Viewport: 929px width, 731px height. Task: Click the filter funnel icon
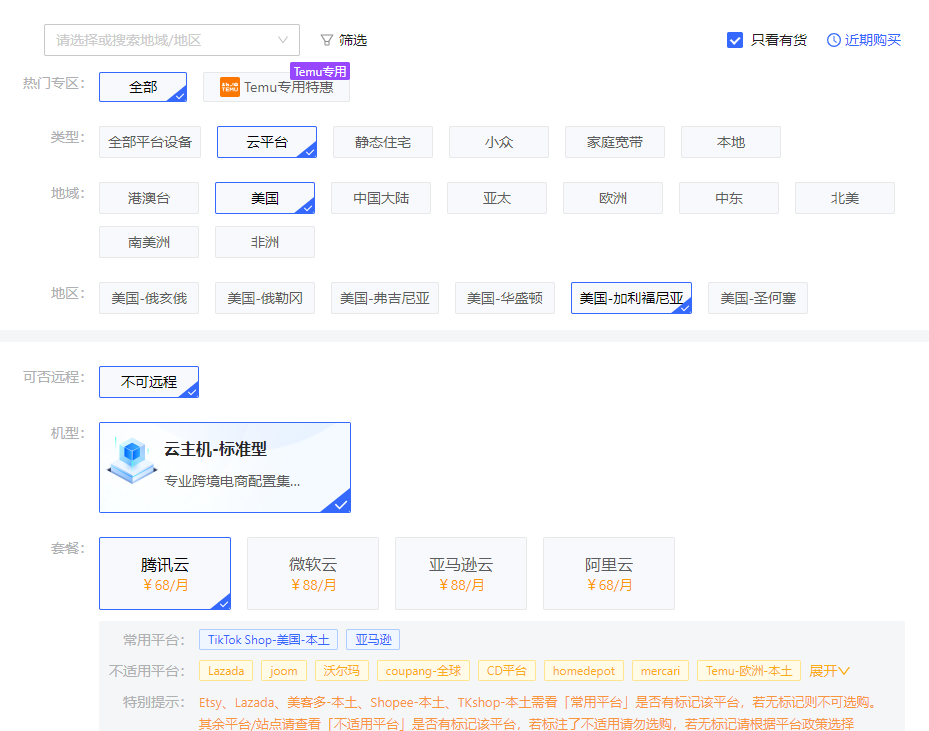pyautogui.click(x=326, y=40)
